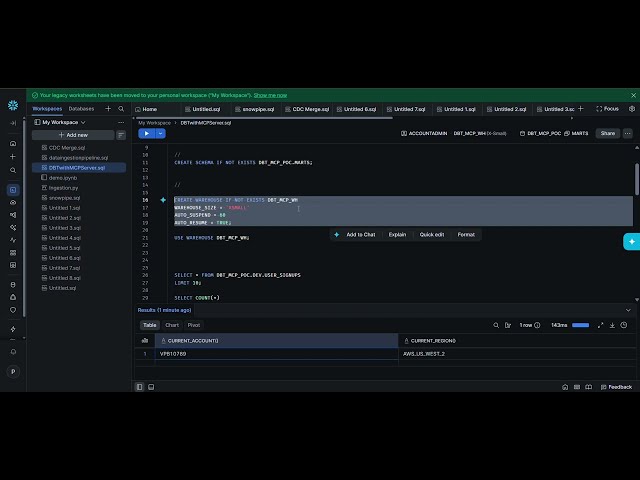Search the results with the magnifier icon

click(x=496, y=325)
